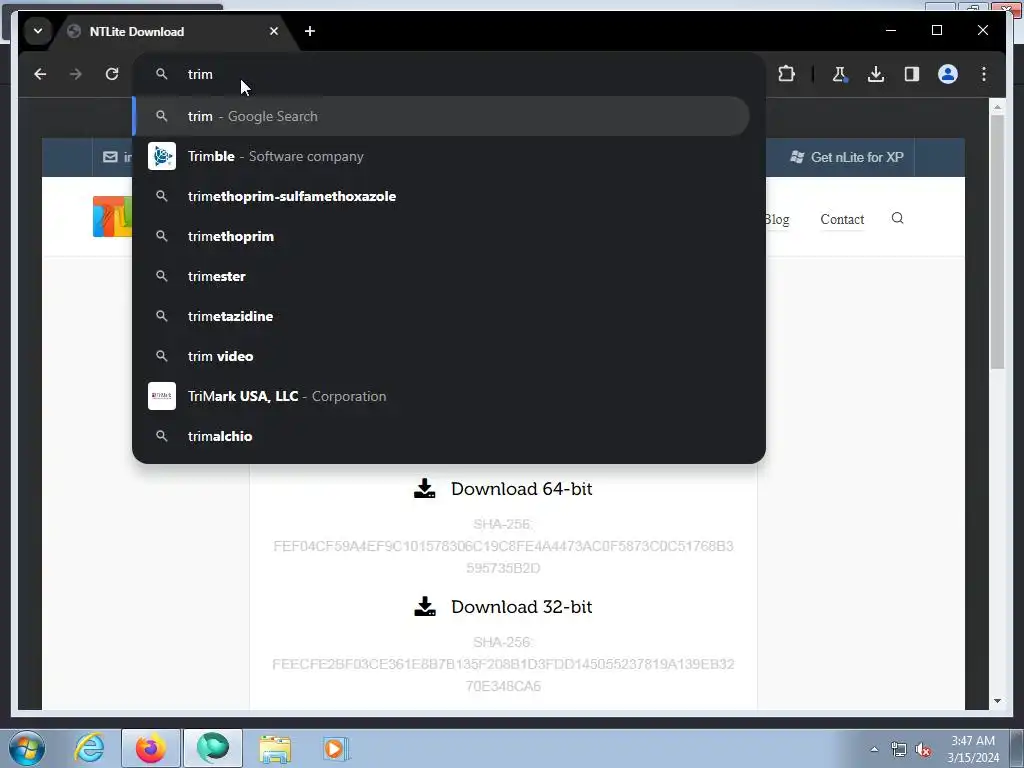The height and width of the screenshot is (768, 1024).
Task: Close the NTLite Download tab
Action: (x=274, y=31)
